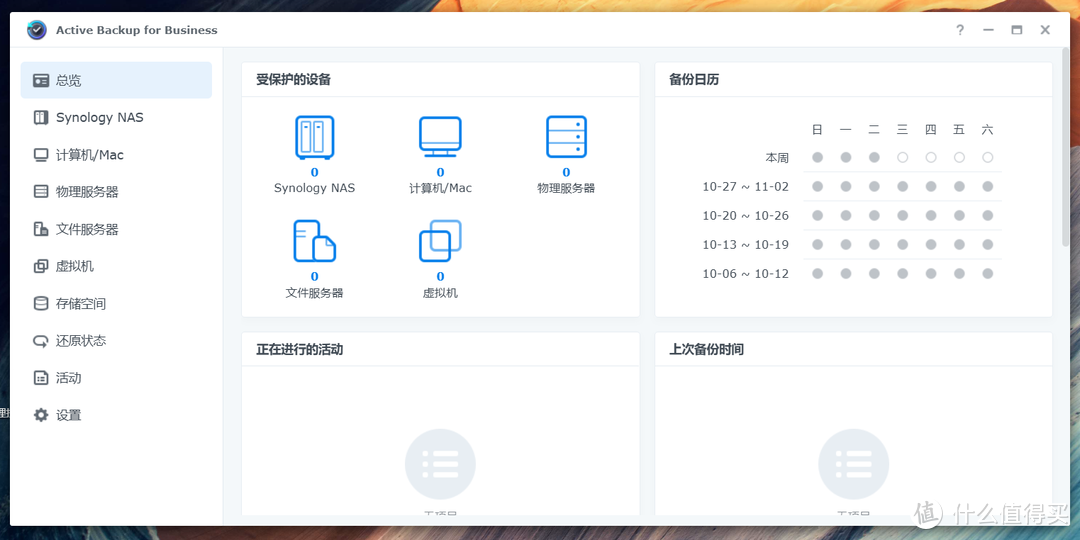1080x540 pixels.
Task: Click 本周 Wednesday hollow dot in calendar
Action: 902,158
